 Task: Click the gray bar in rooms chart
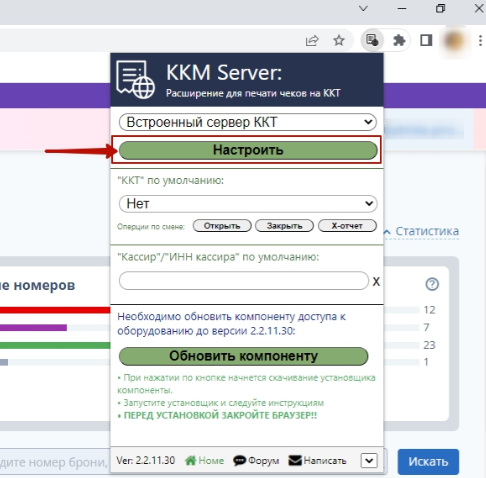tap(4, 362)
